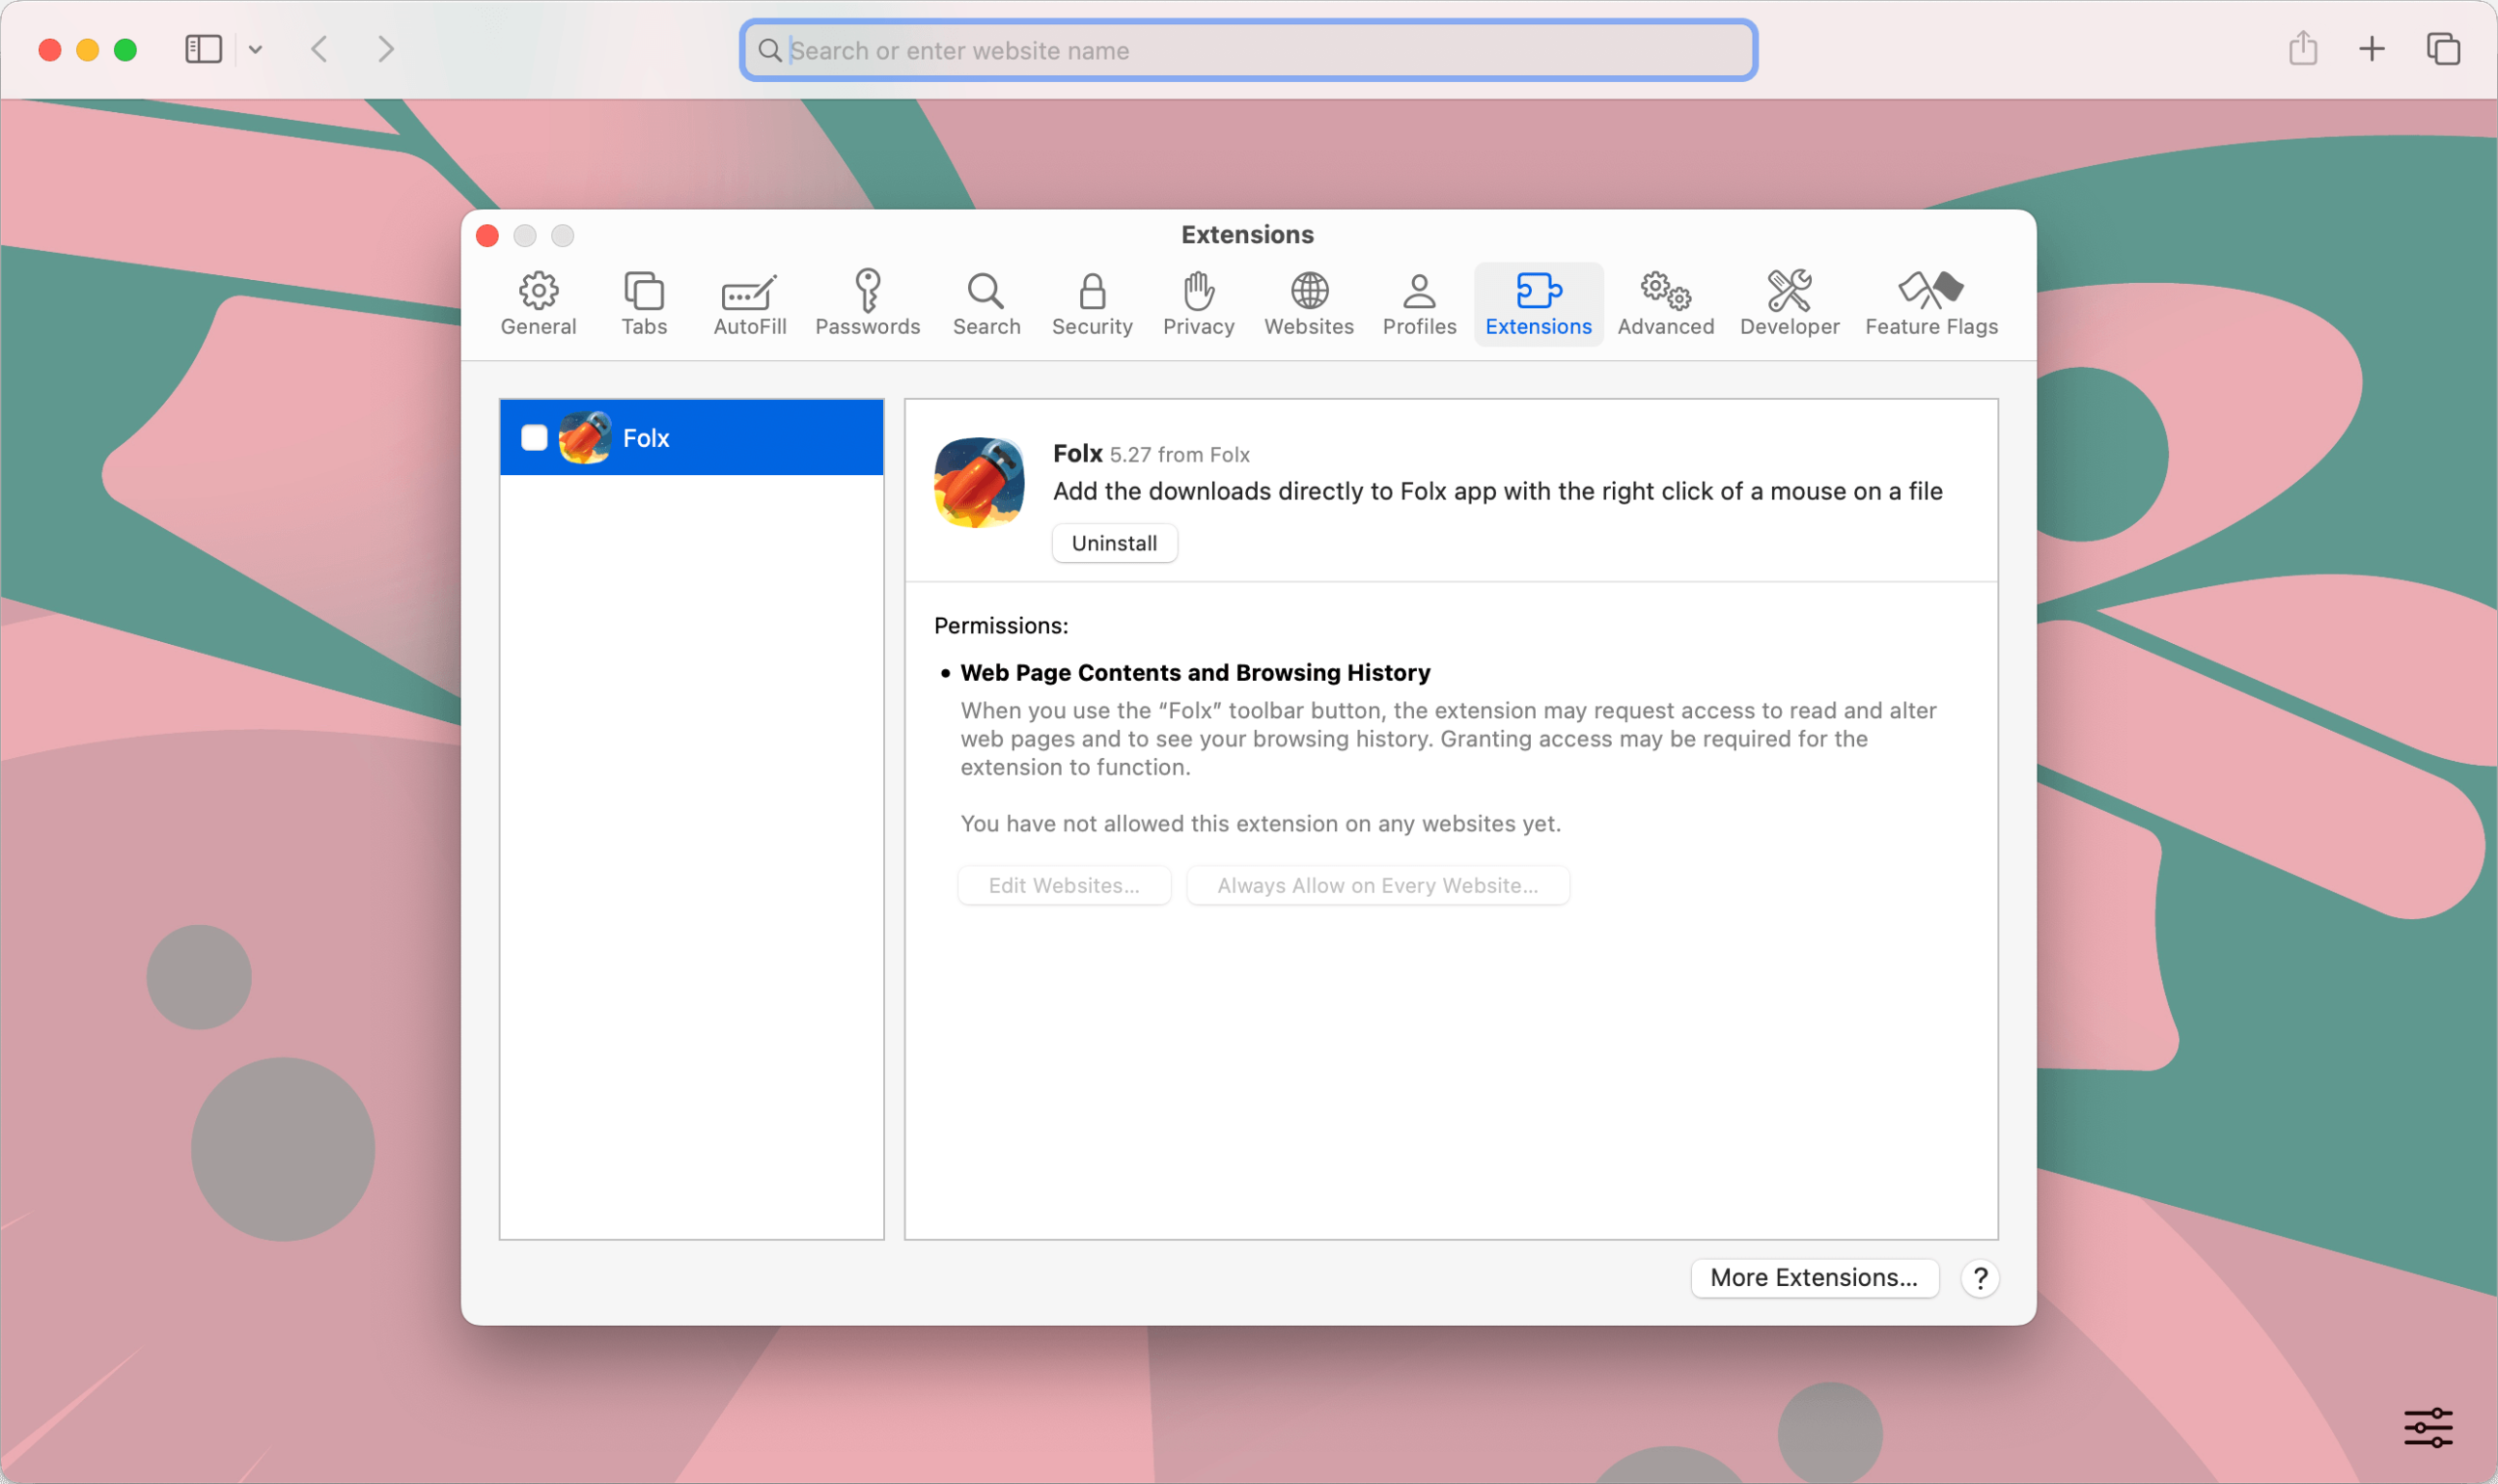Open Websites globe pane
2498x1484 pixels.
click(1309, 304)
